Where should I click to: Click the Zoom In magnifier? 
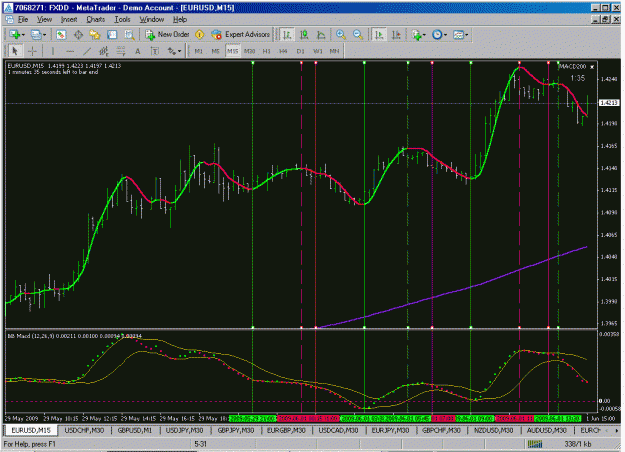click(x=340, y=35)
